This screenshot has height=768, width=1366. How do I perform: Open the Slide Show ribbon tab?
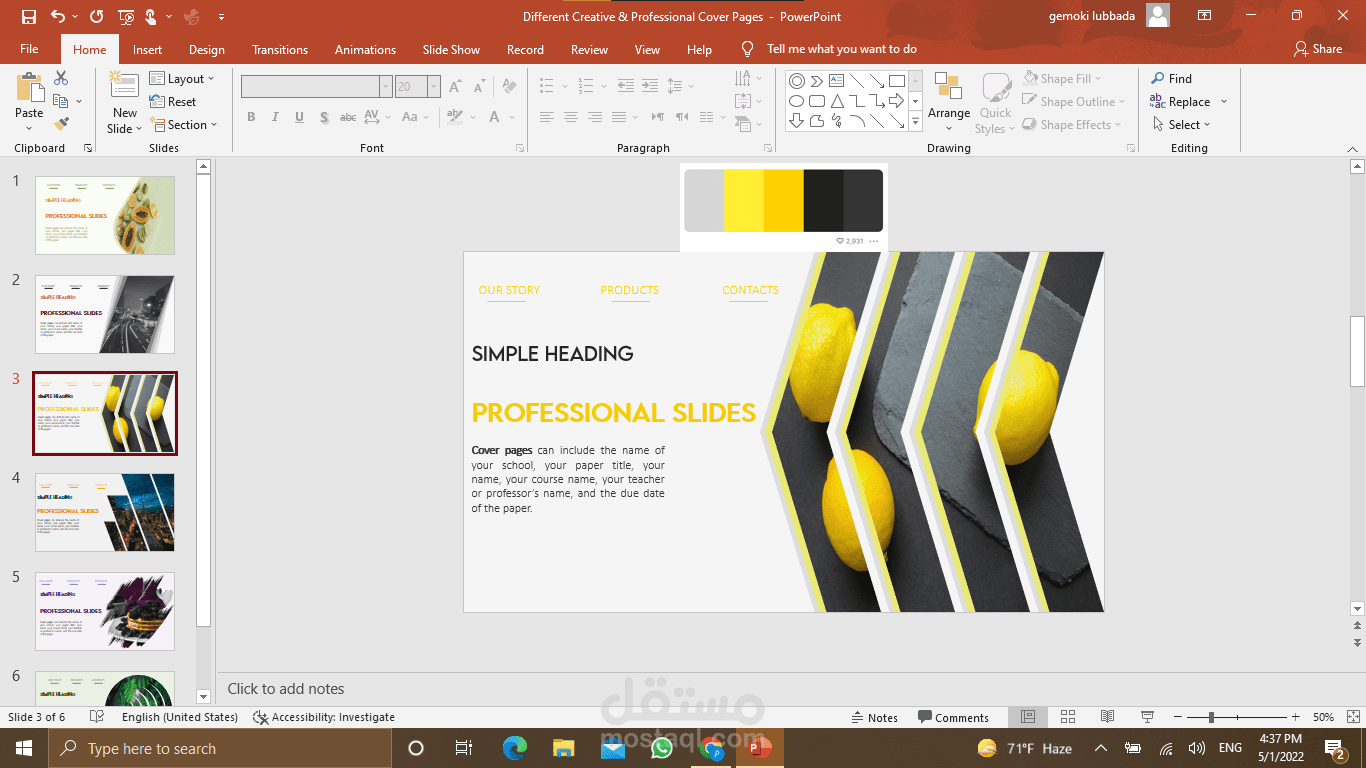tap(451, 49)
